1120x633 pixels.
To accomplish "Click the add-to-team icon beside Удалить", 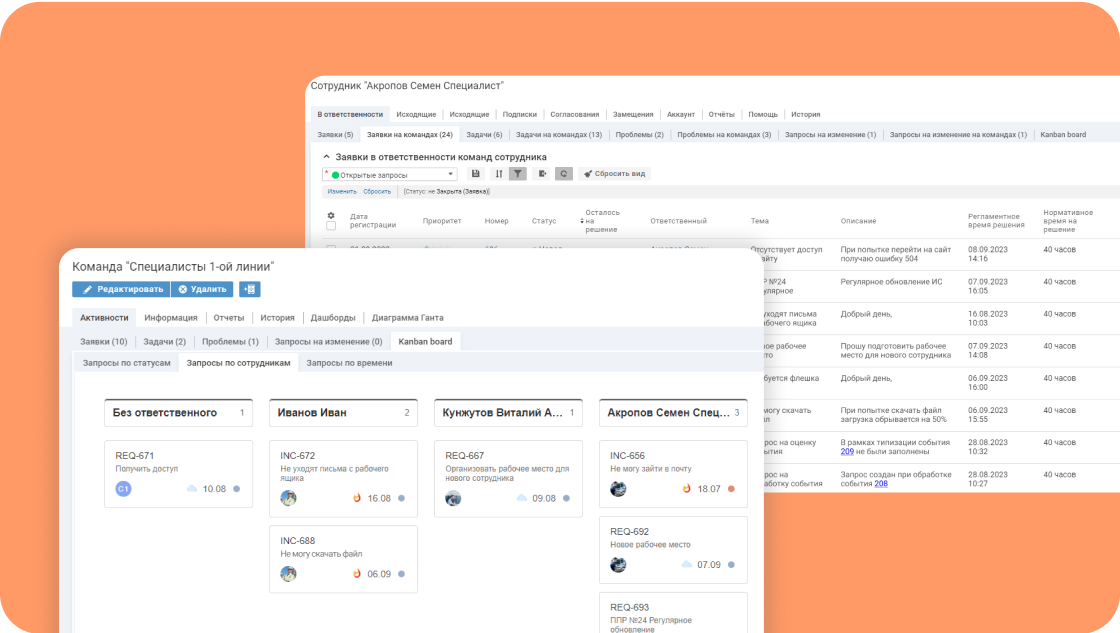I will (249, 289).
